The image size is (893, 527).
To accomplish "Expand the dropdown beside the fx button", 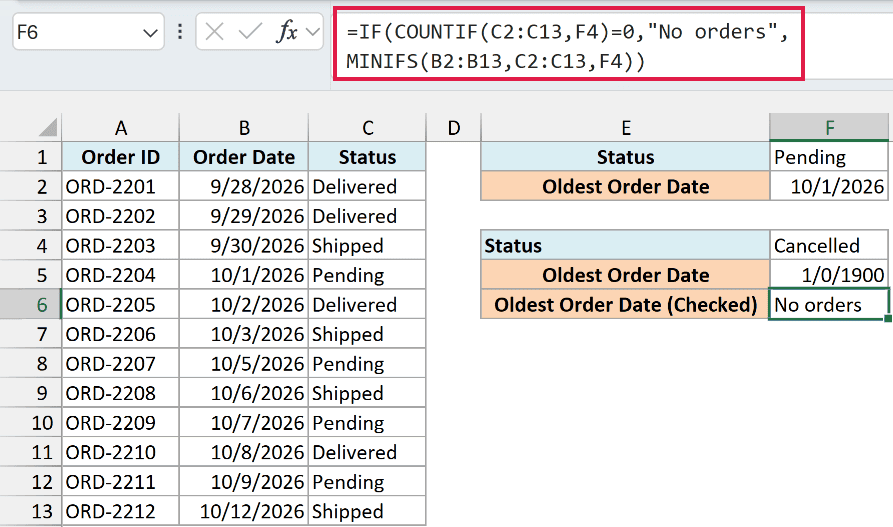I will [313, 32].
